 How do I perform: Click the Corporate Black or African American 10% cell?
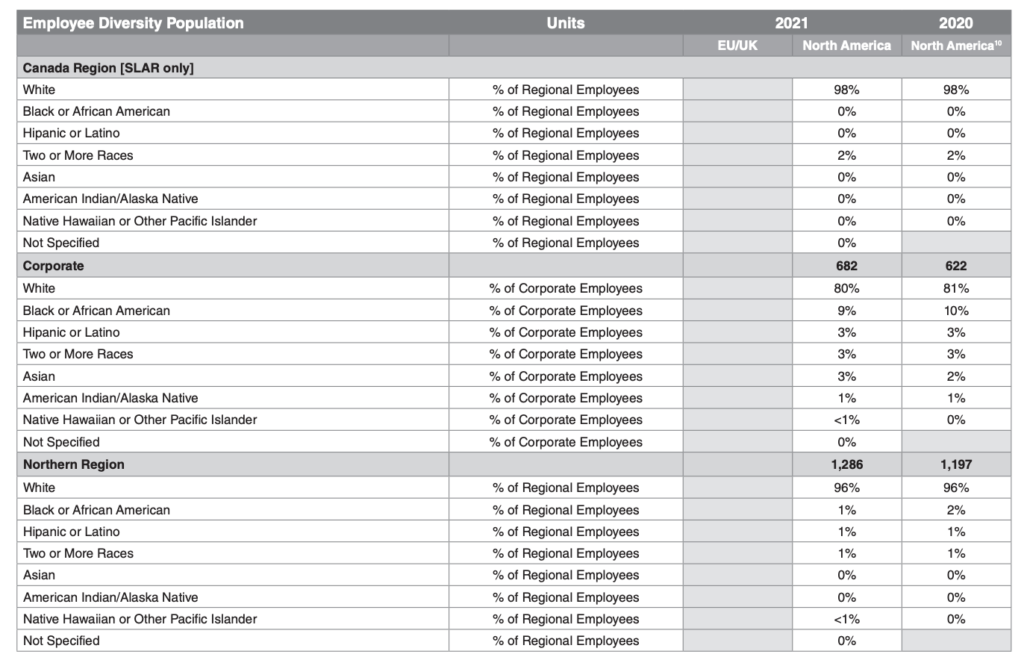tap(956, 311)
